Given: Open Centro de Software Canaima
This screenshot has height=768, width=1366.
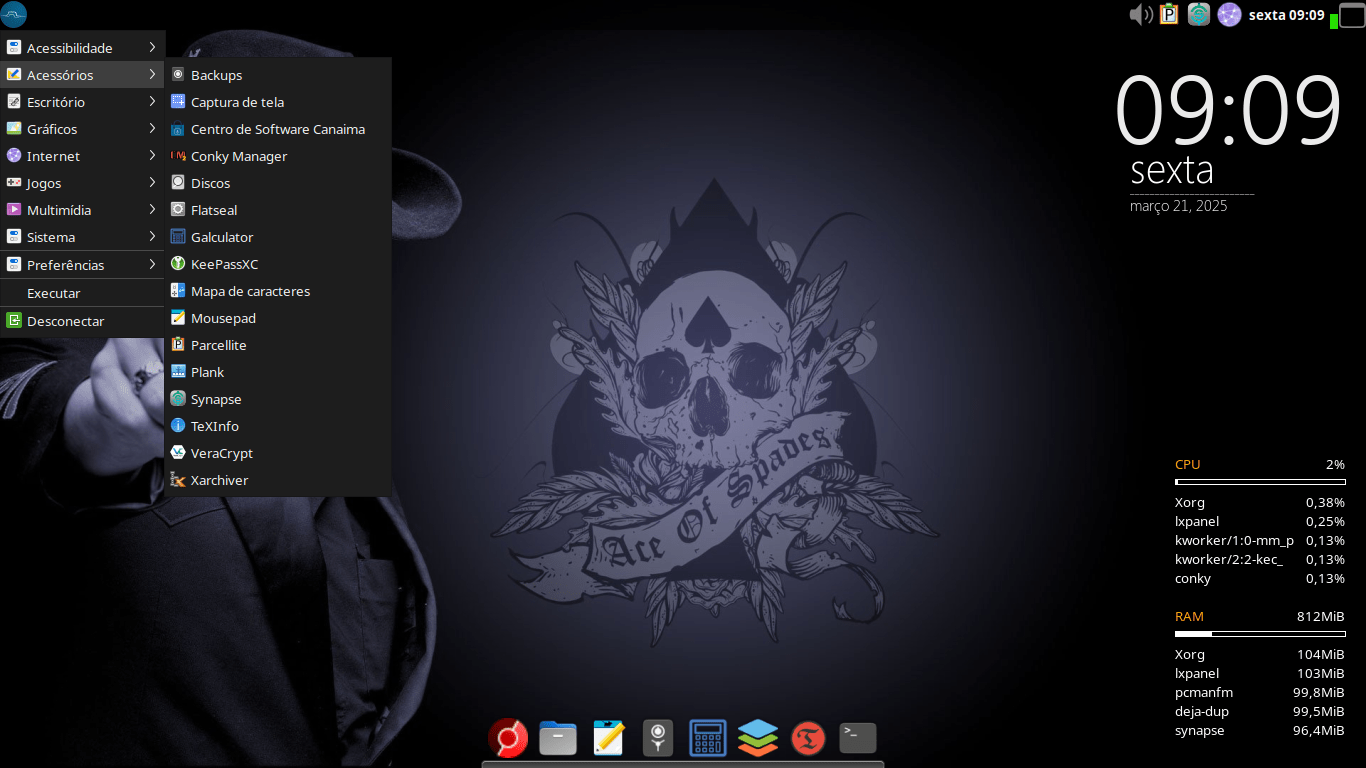Looking at the screenshot, I should [278, 129].
